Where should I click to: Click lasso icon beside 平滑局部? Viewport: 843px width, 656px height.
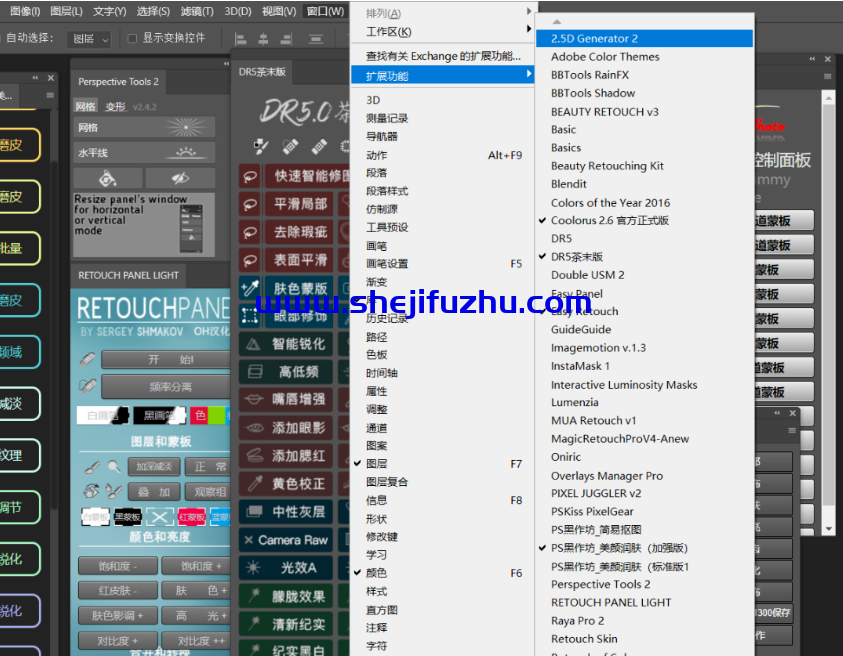250,204
